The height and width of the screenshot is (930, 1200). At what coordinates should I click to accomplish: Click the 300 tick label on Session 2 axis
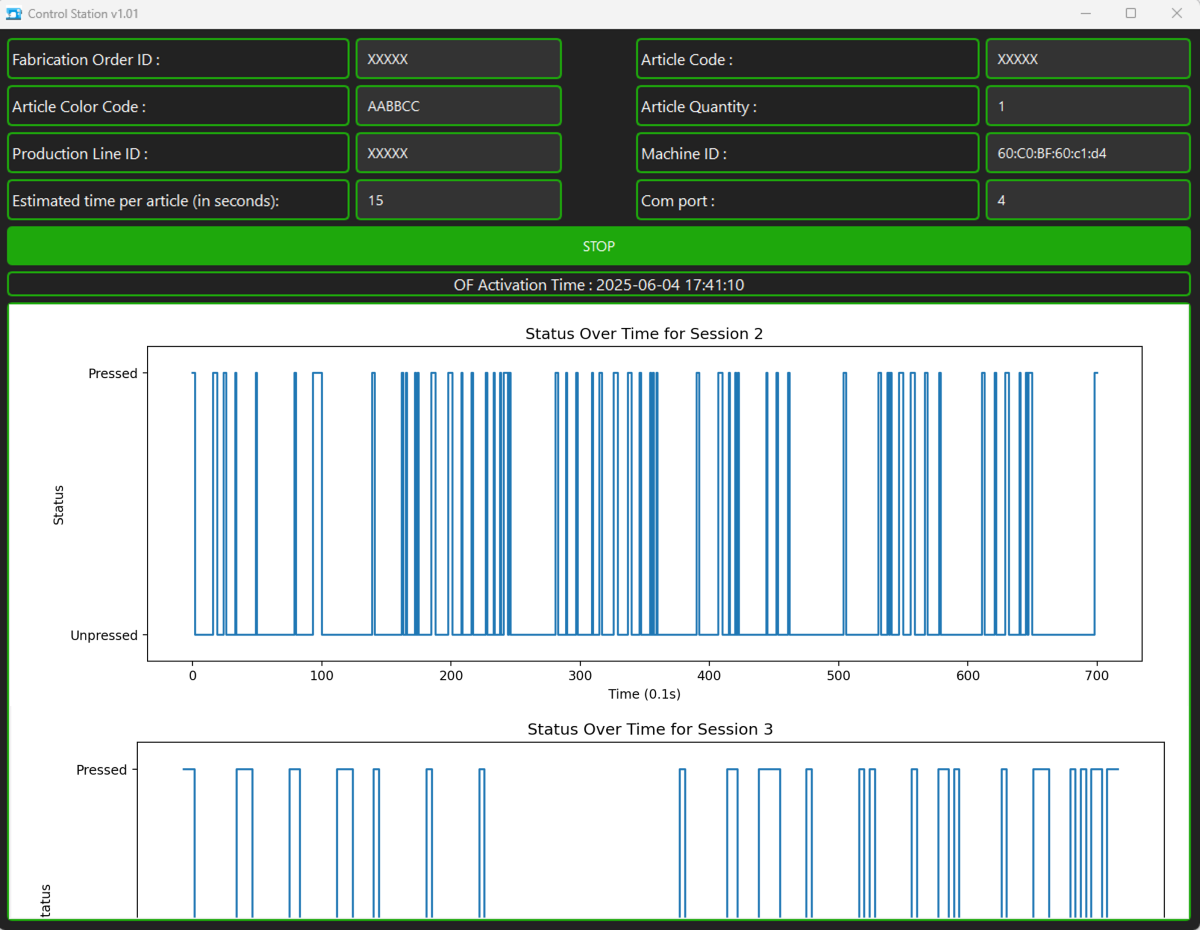tap(580, 676)
